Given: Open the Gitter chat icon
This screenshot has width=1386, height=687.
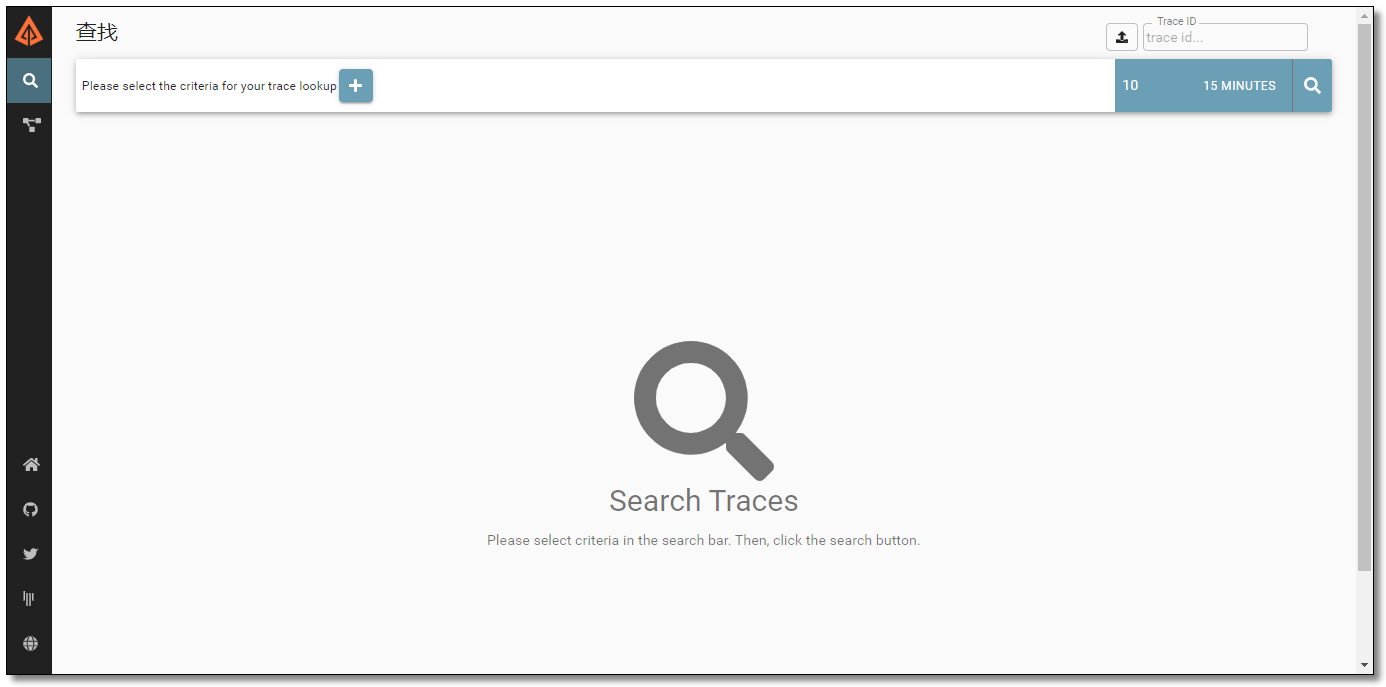Looking at the screenshot, I should click(30, 598).
